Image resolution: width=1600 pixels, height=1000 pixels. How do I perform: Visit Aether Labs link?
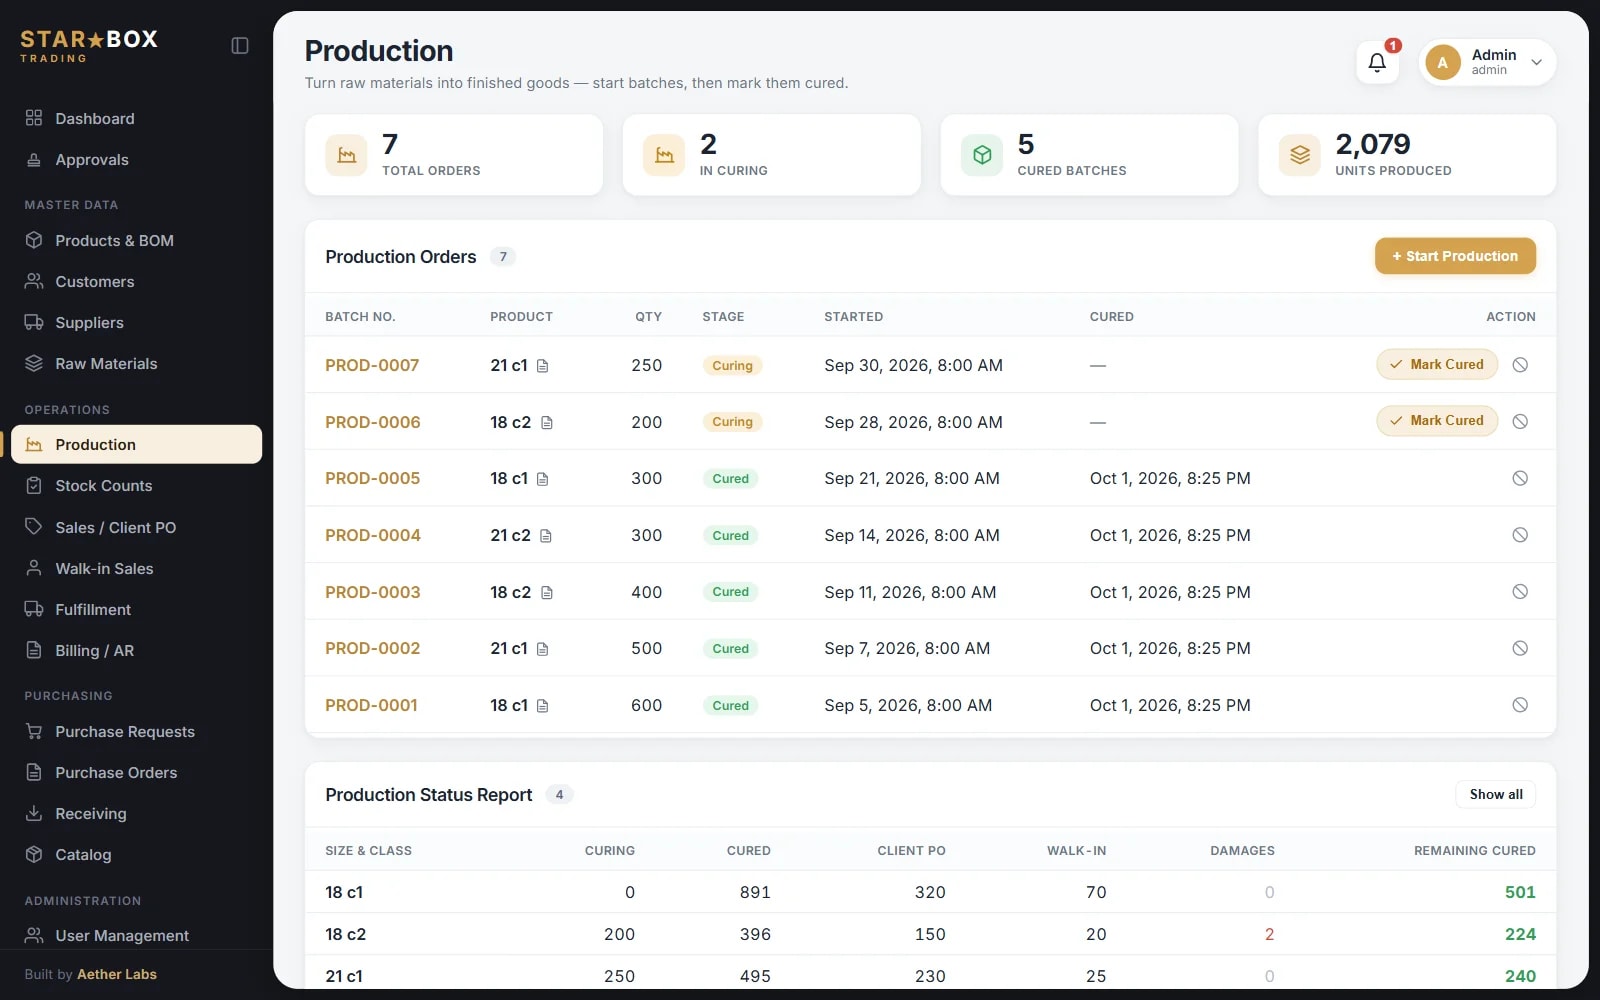point(117,974)
